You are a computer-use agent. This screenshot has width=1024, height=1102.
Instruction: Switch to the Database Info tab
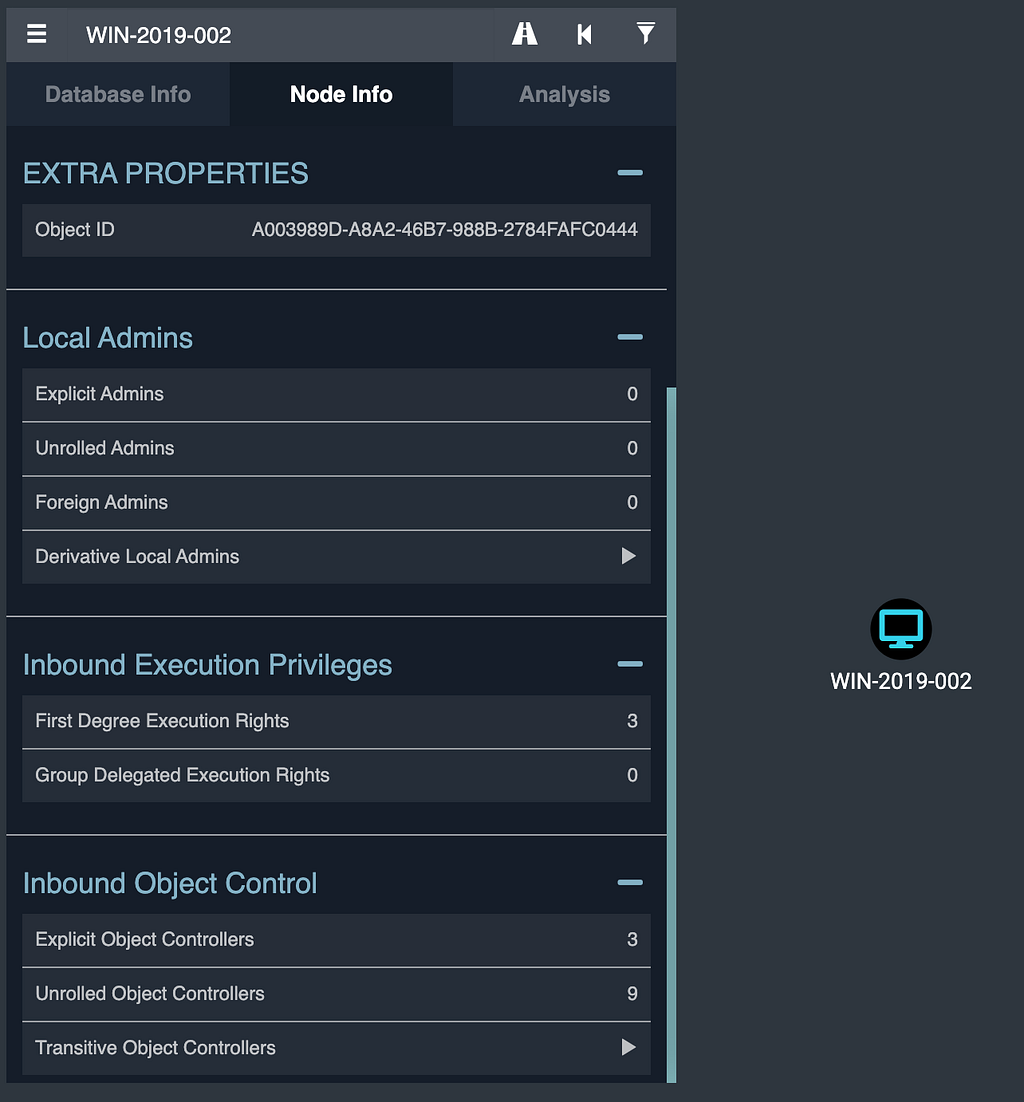(118, 94)
